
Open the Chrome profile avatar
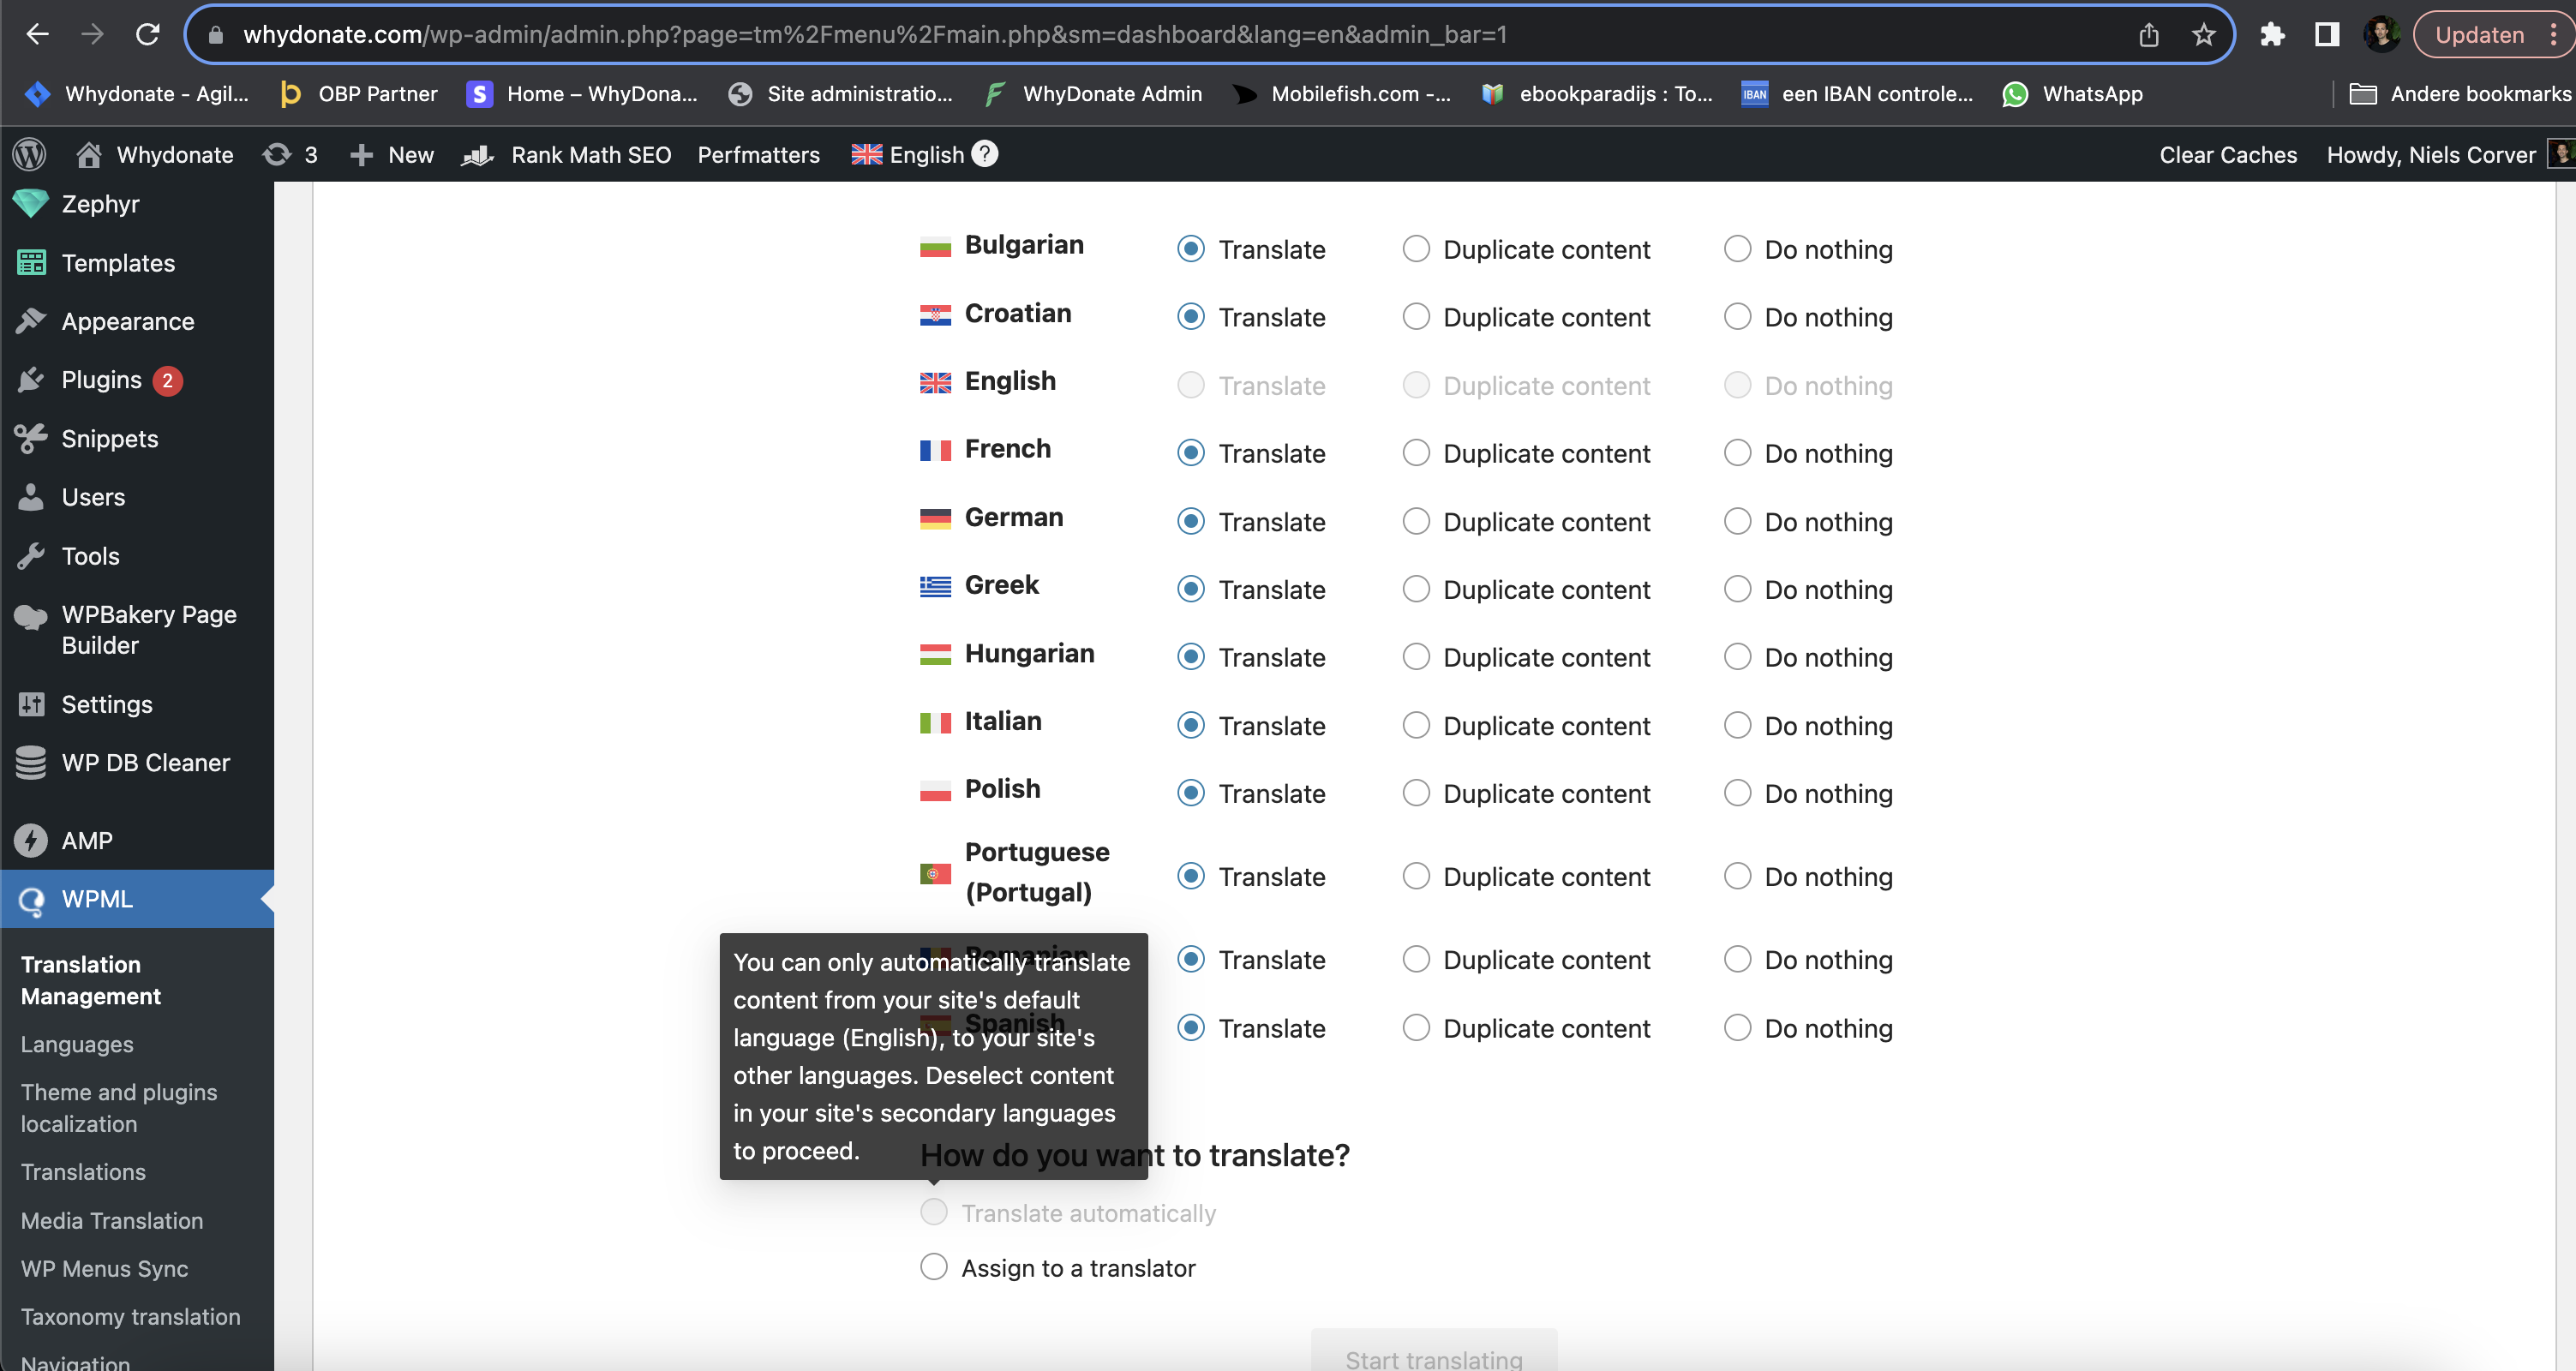(2381, 34)
